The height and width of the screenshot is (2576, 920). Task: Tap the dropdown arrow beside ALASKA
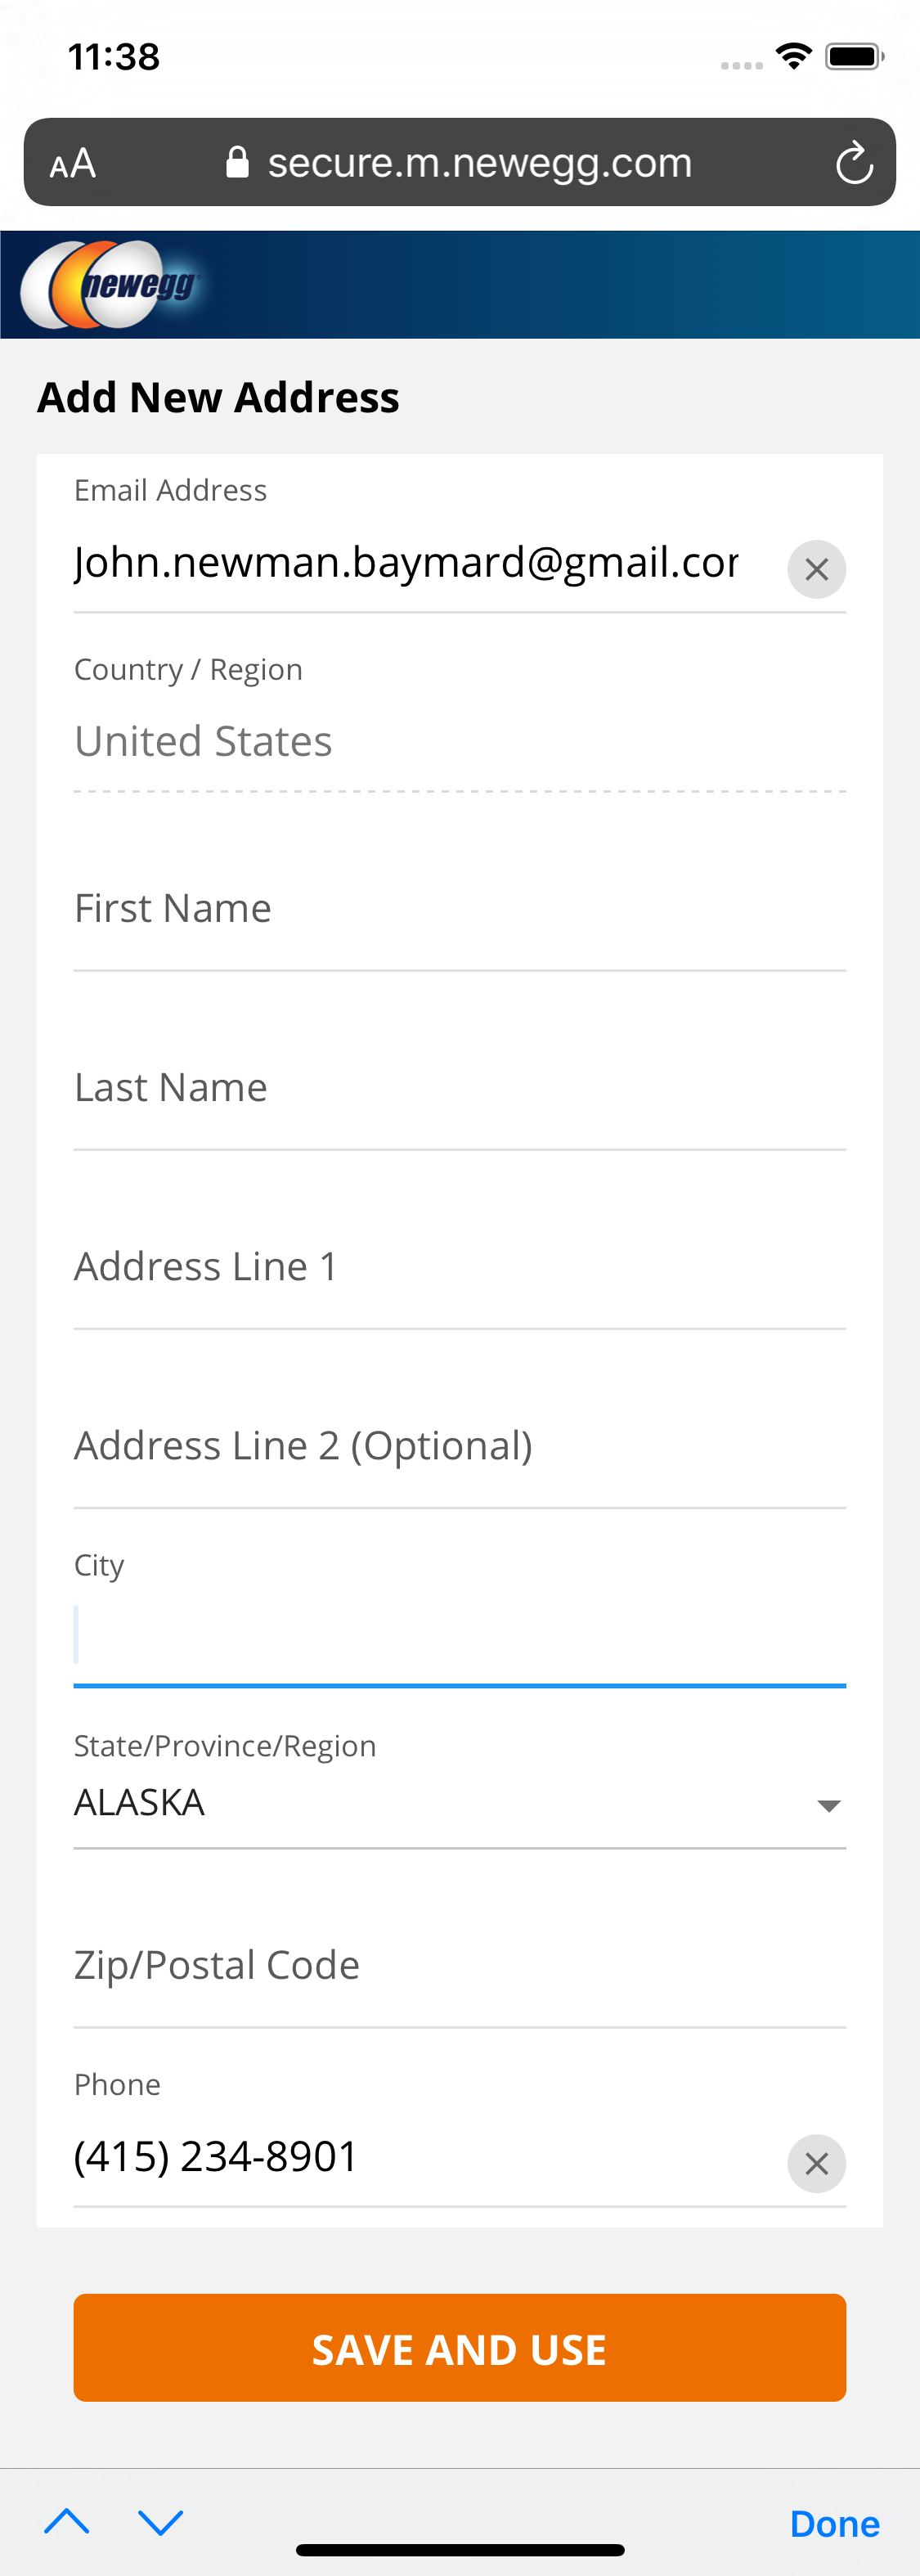[x=828, y=1805]
